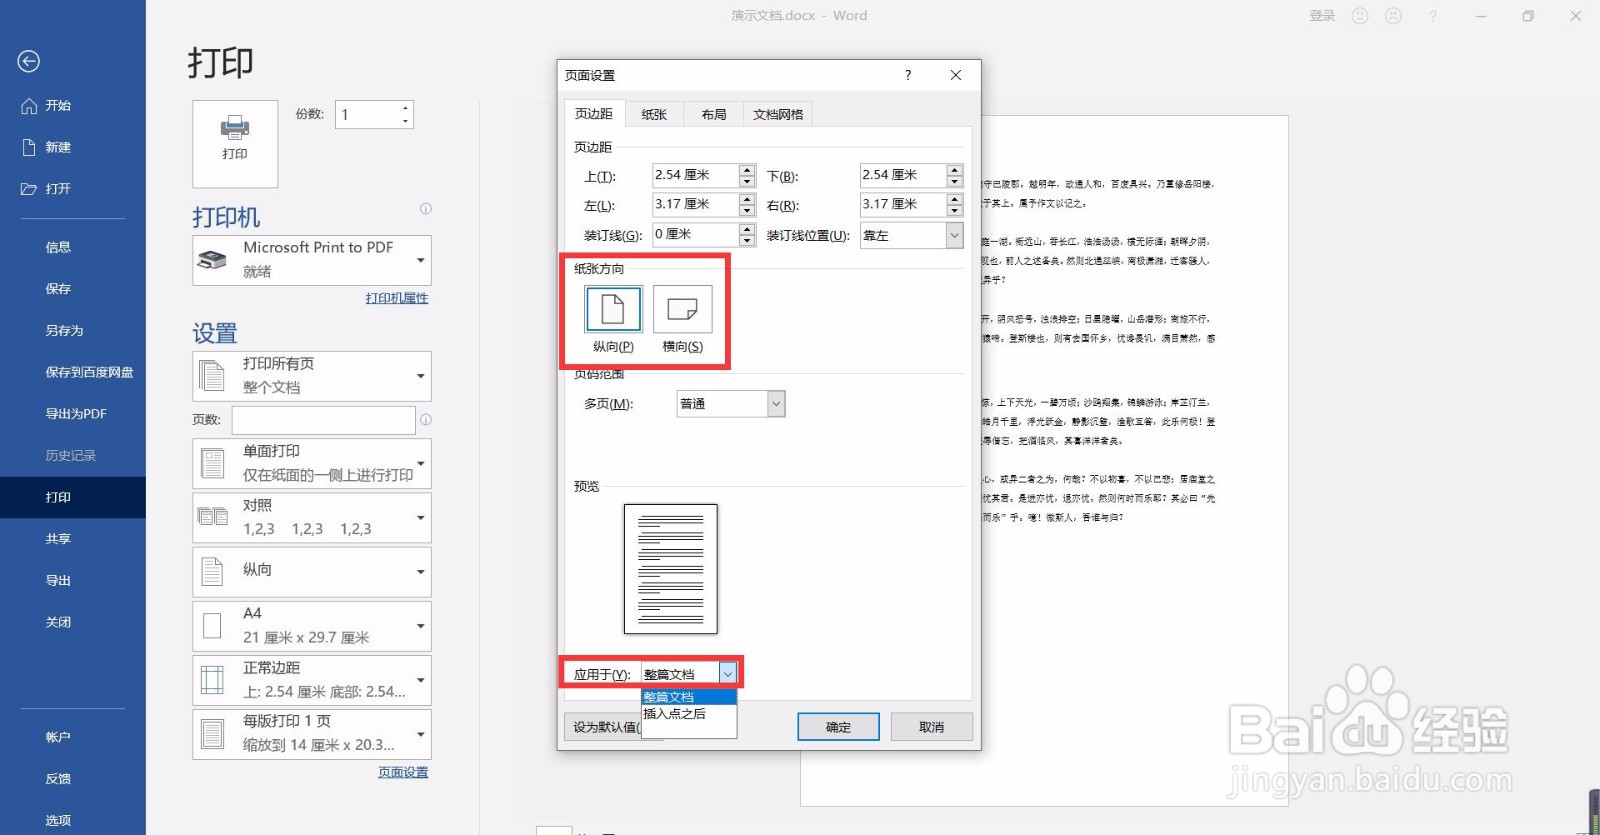Go to 信息 page
This screenshot has height=835, width=1600.
click(58, 247)
